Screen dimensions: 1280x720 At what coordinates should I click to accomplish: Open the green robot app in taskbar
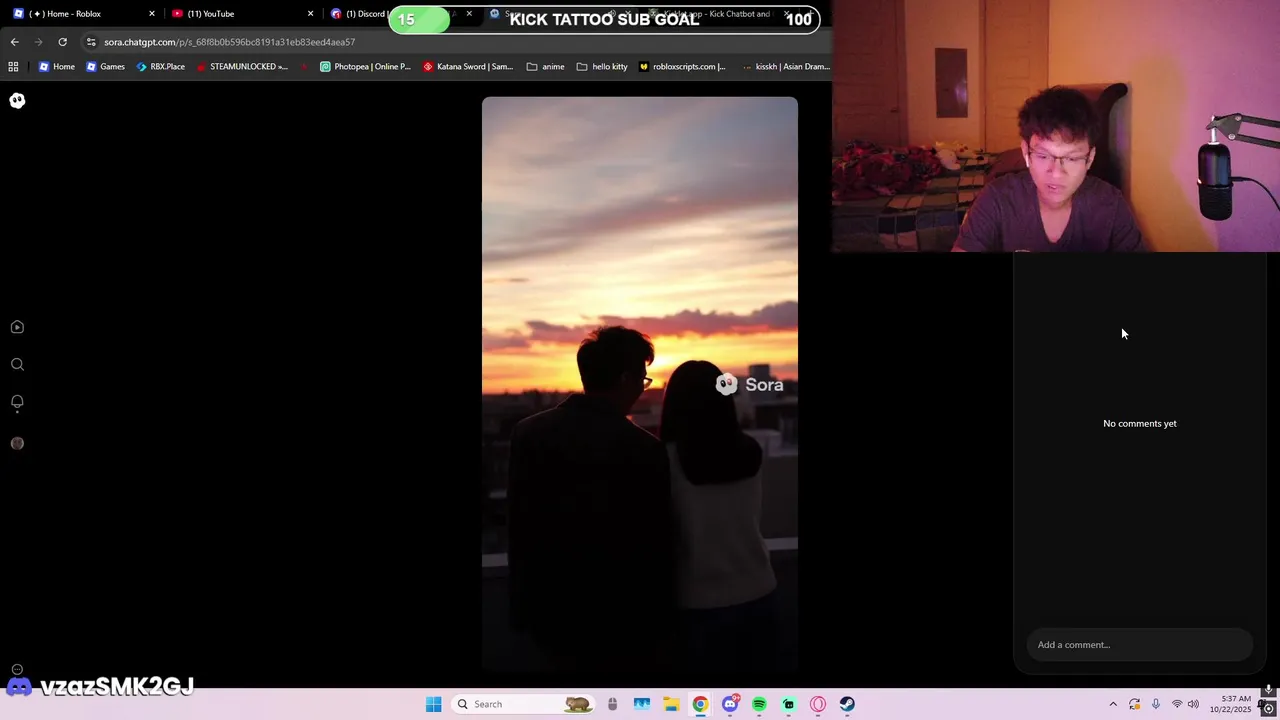pos(789,704)
